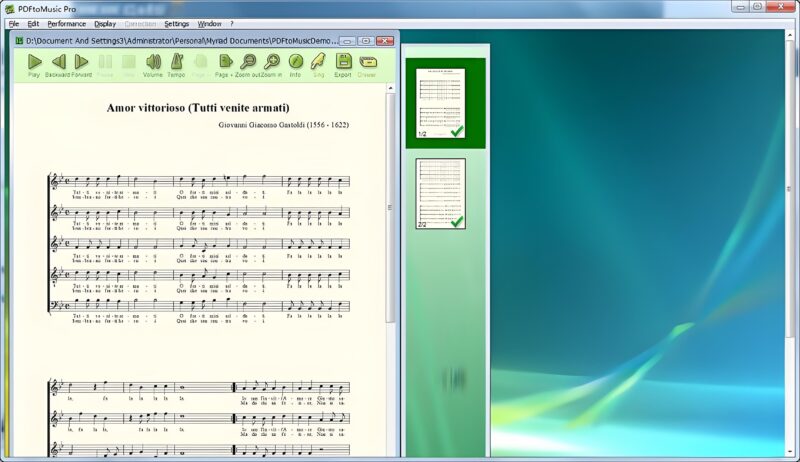800x462 pixels.
Task: Click the Sing microphone icon
Action: [319, 62]
